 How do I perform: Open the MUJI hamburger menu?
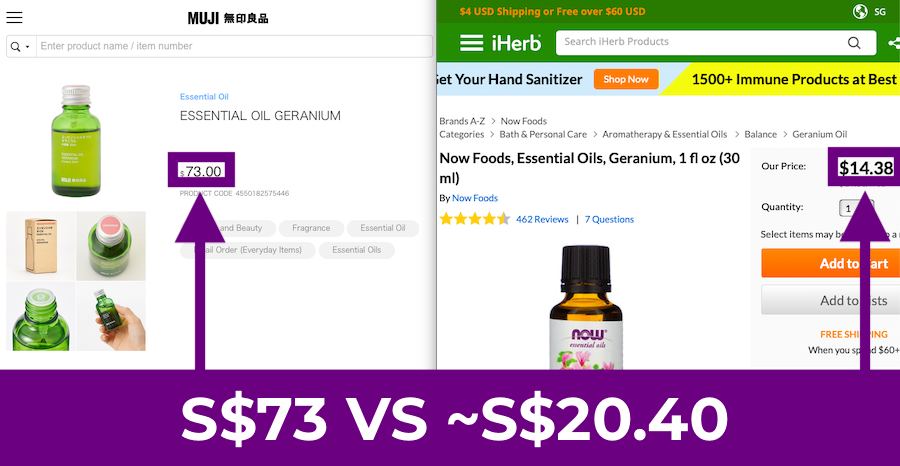[x=14, y=17]
